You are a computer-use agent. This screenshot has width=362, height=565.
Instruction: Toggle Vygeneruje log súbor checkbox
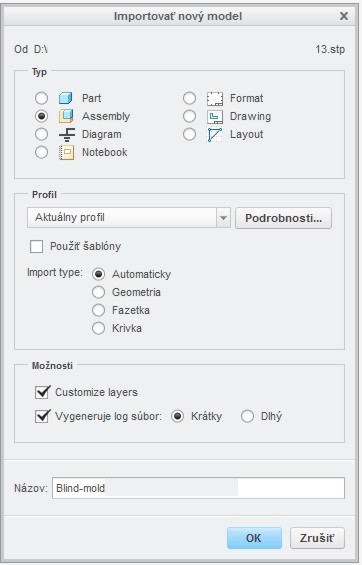(43, 416)
